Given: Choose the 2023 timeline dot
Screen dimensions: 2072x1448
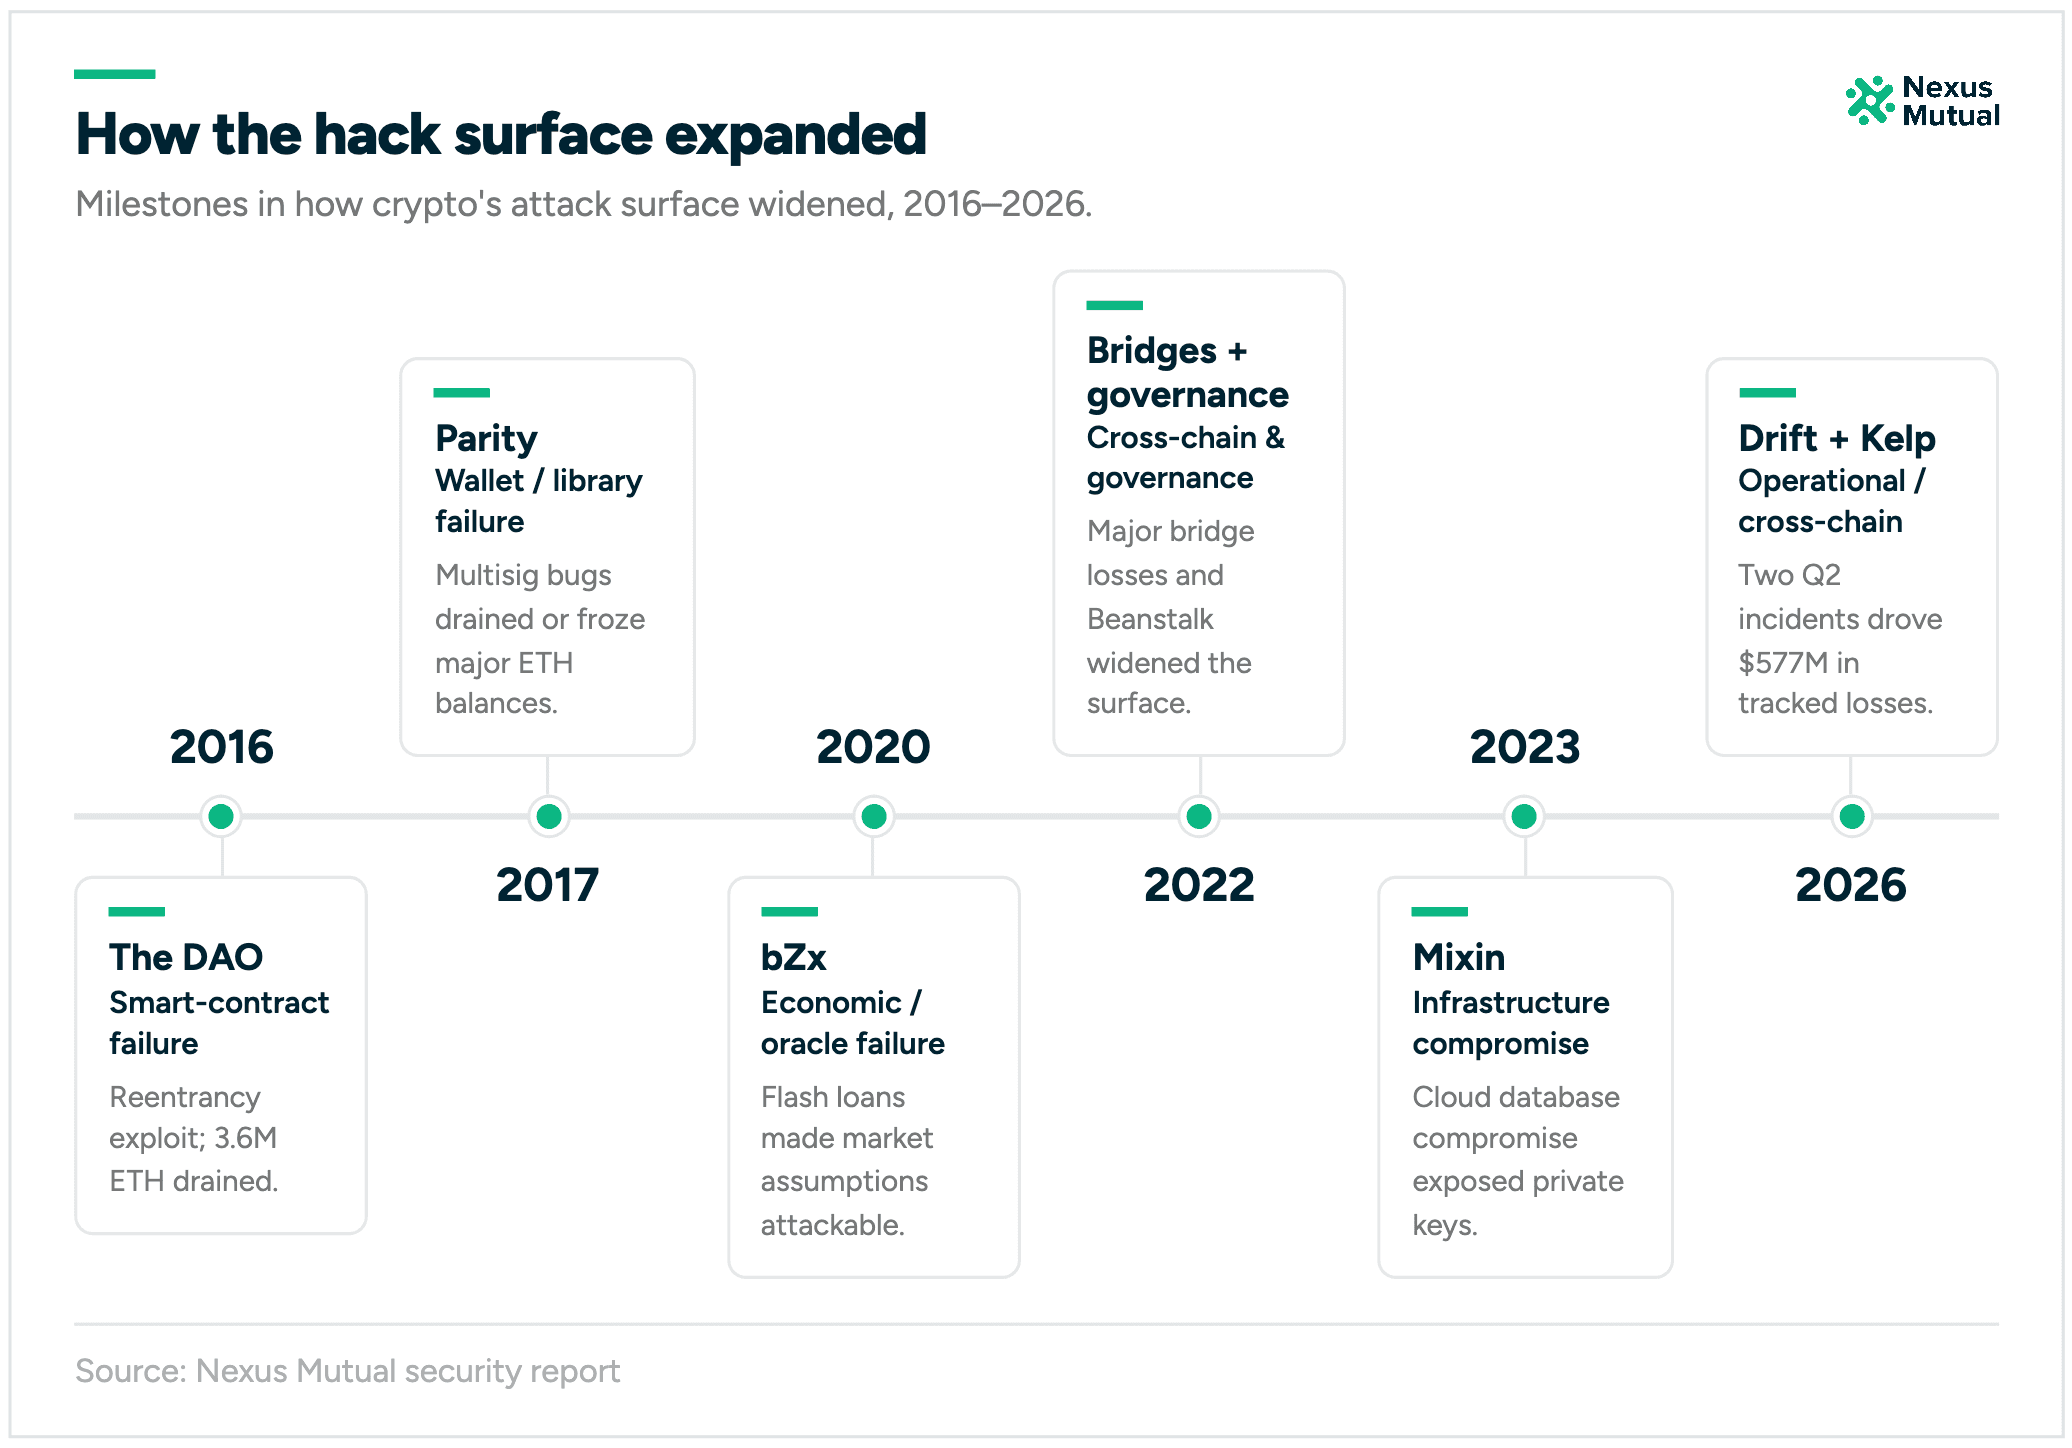Looking at the screenshot, I should (1524, 816).
